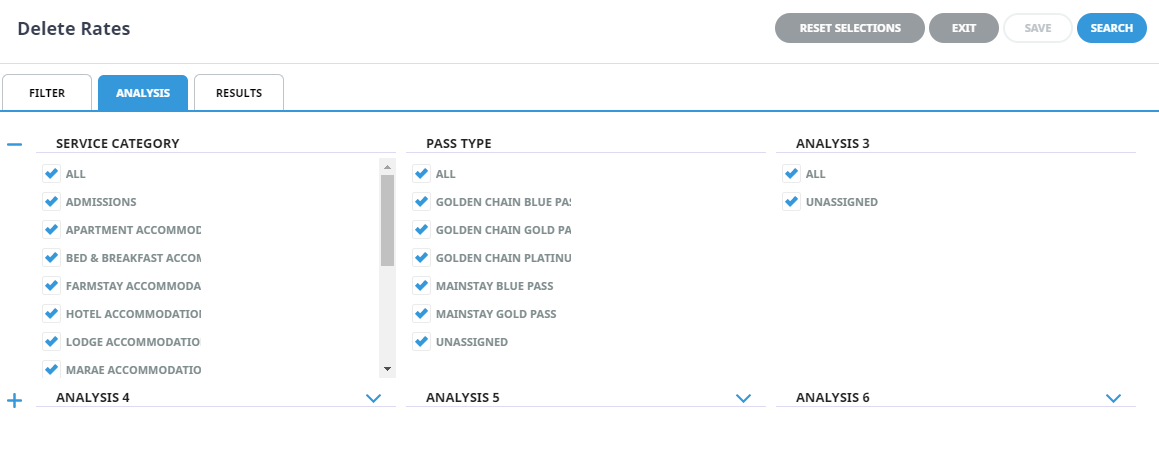Click the Search button
The width and height of the screenshot is (1159, 476).
point(1112,28)
